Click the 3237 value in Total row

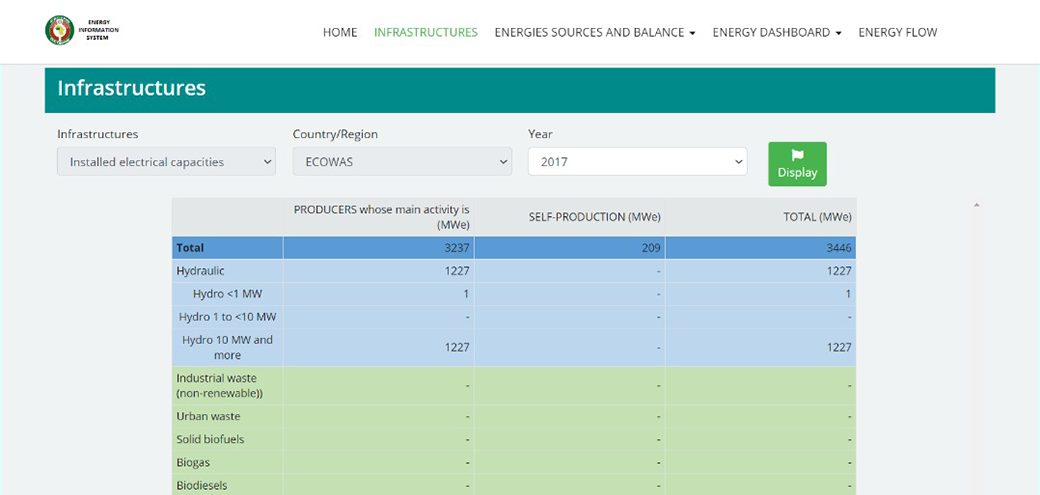(458, 248)
